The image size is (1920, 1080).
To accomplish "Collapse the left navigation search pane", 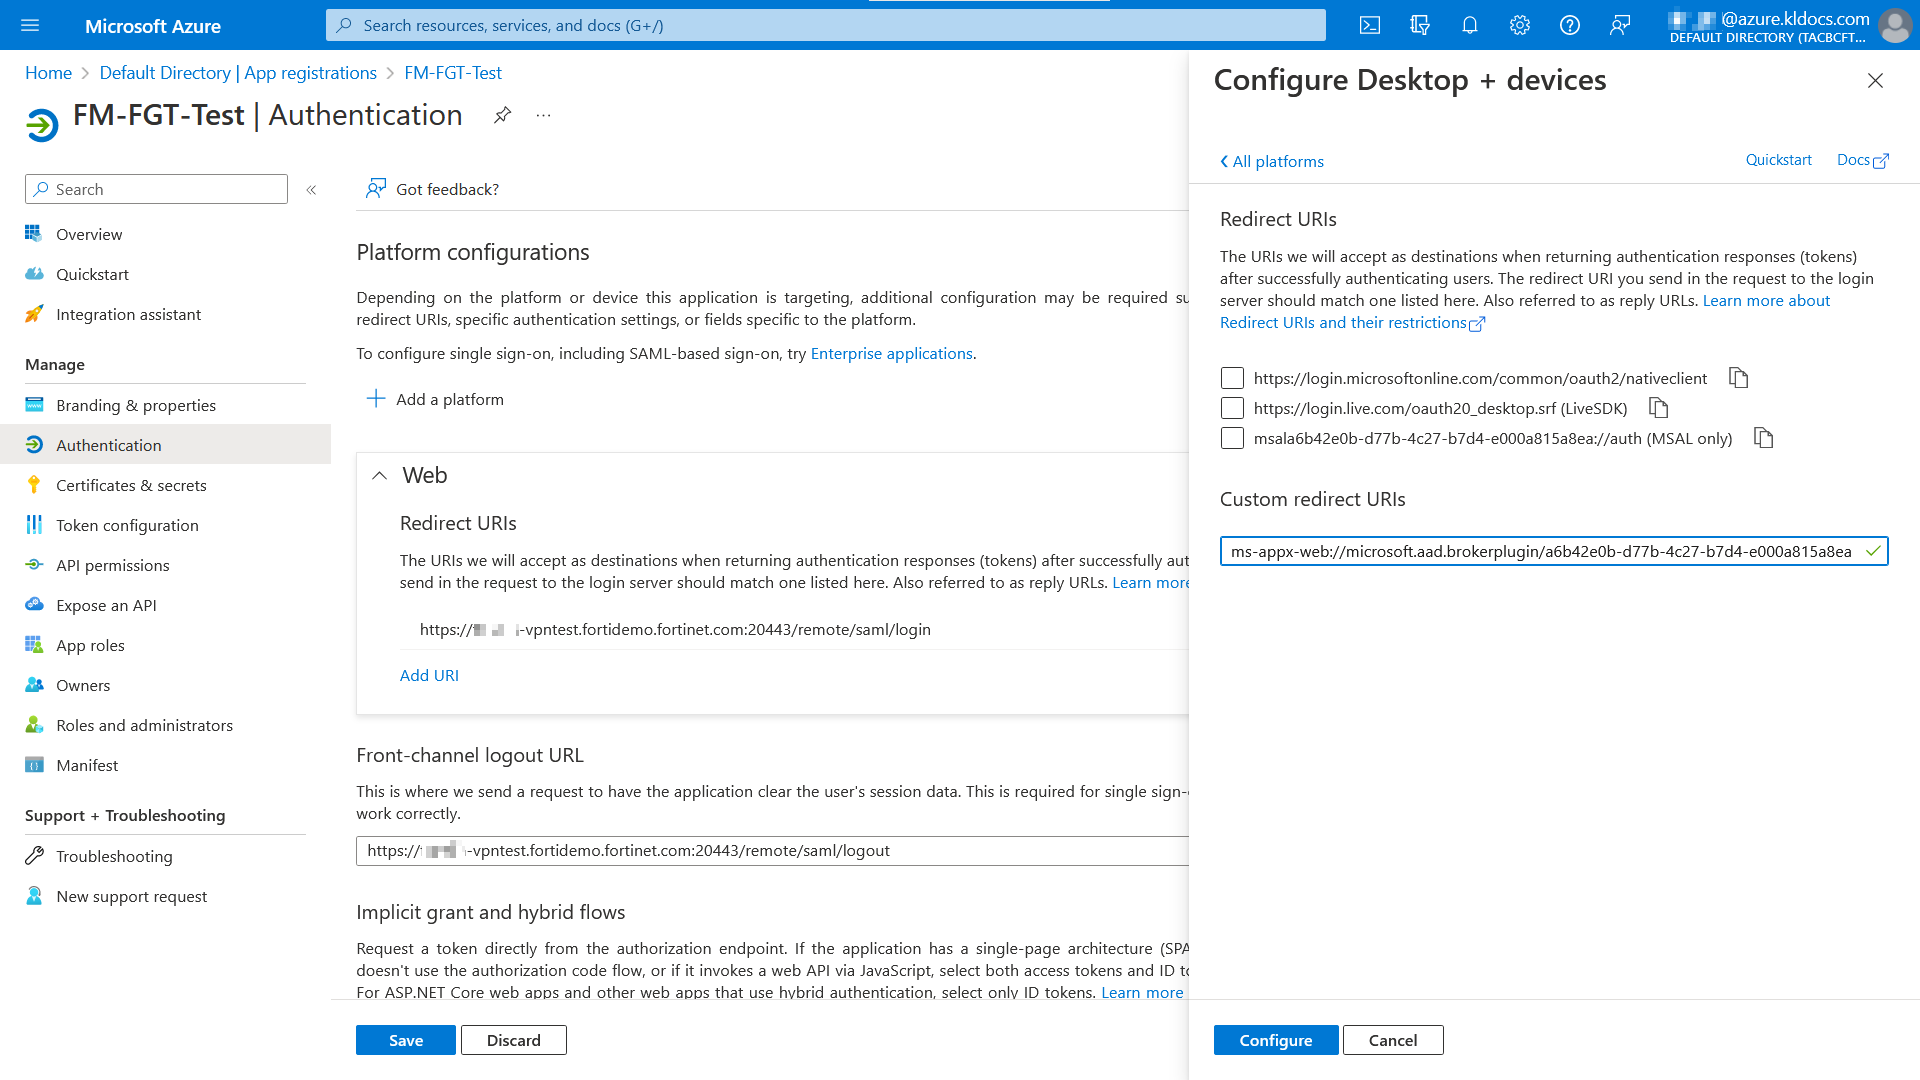I will tap(311, 189).
